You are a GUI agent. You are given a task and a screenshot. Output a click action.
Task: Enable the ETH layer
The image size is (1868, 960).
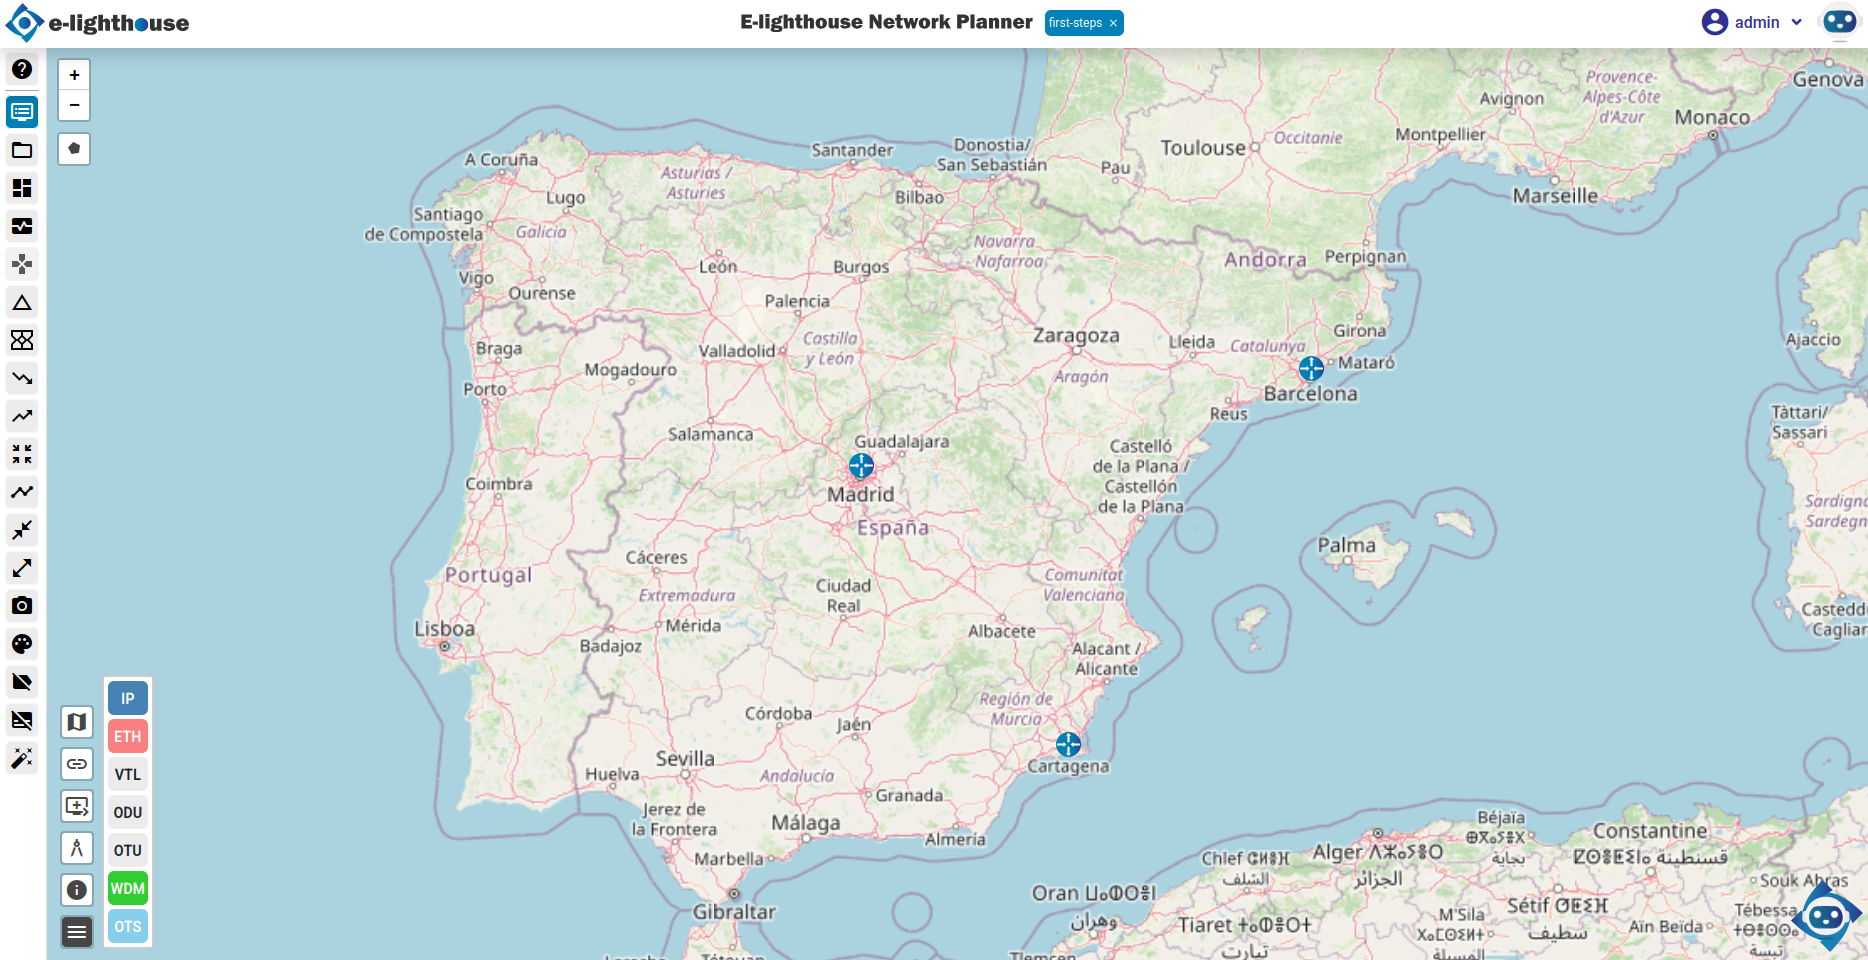click(x=127, y=735)
